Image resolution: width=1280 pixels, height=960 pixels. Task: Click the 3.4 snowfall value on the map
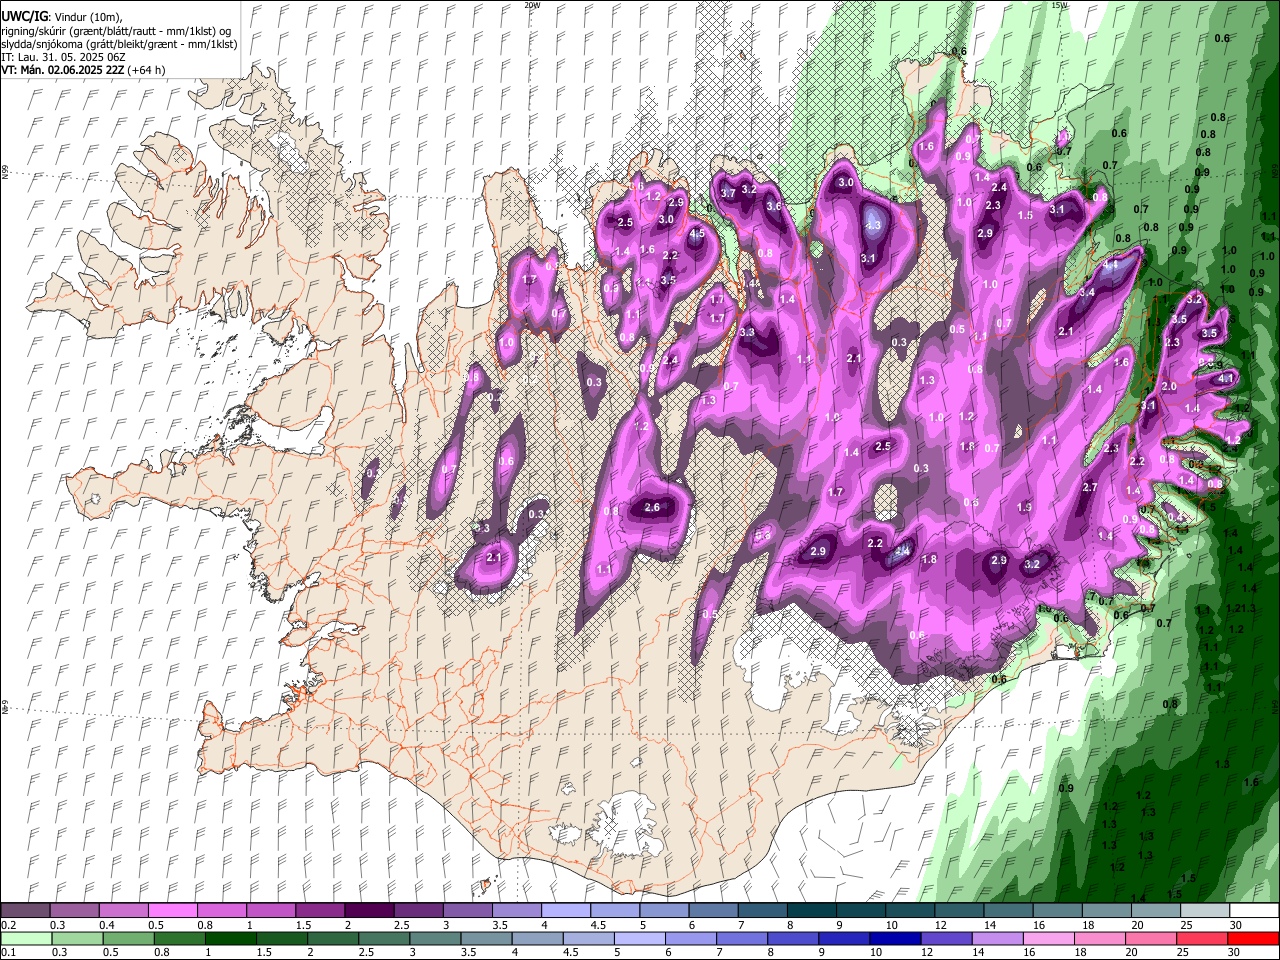point(1087,293)
